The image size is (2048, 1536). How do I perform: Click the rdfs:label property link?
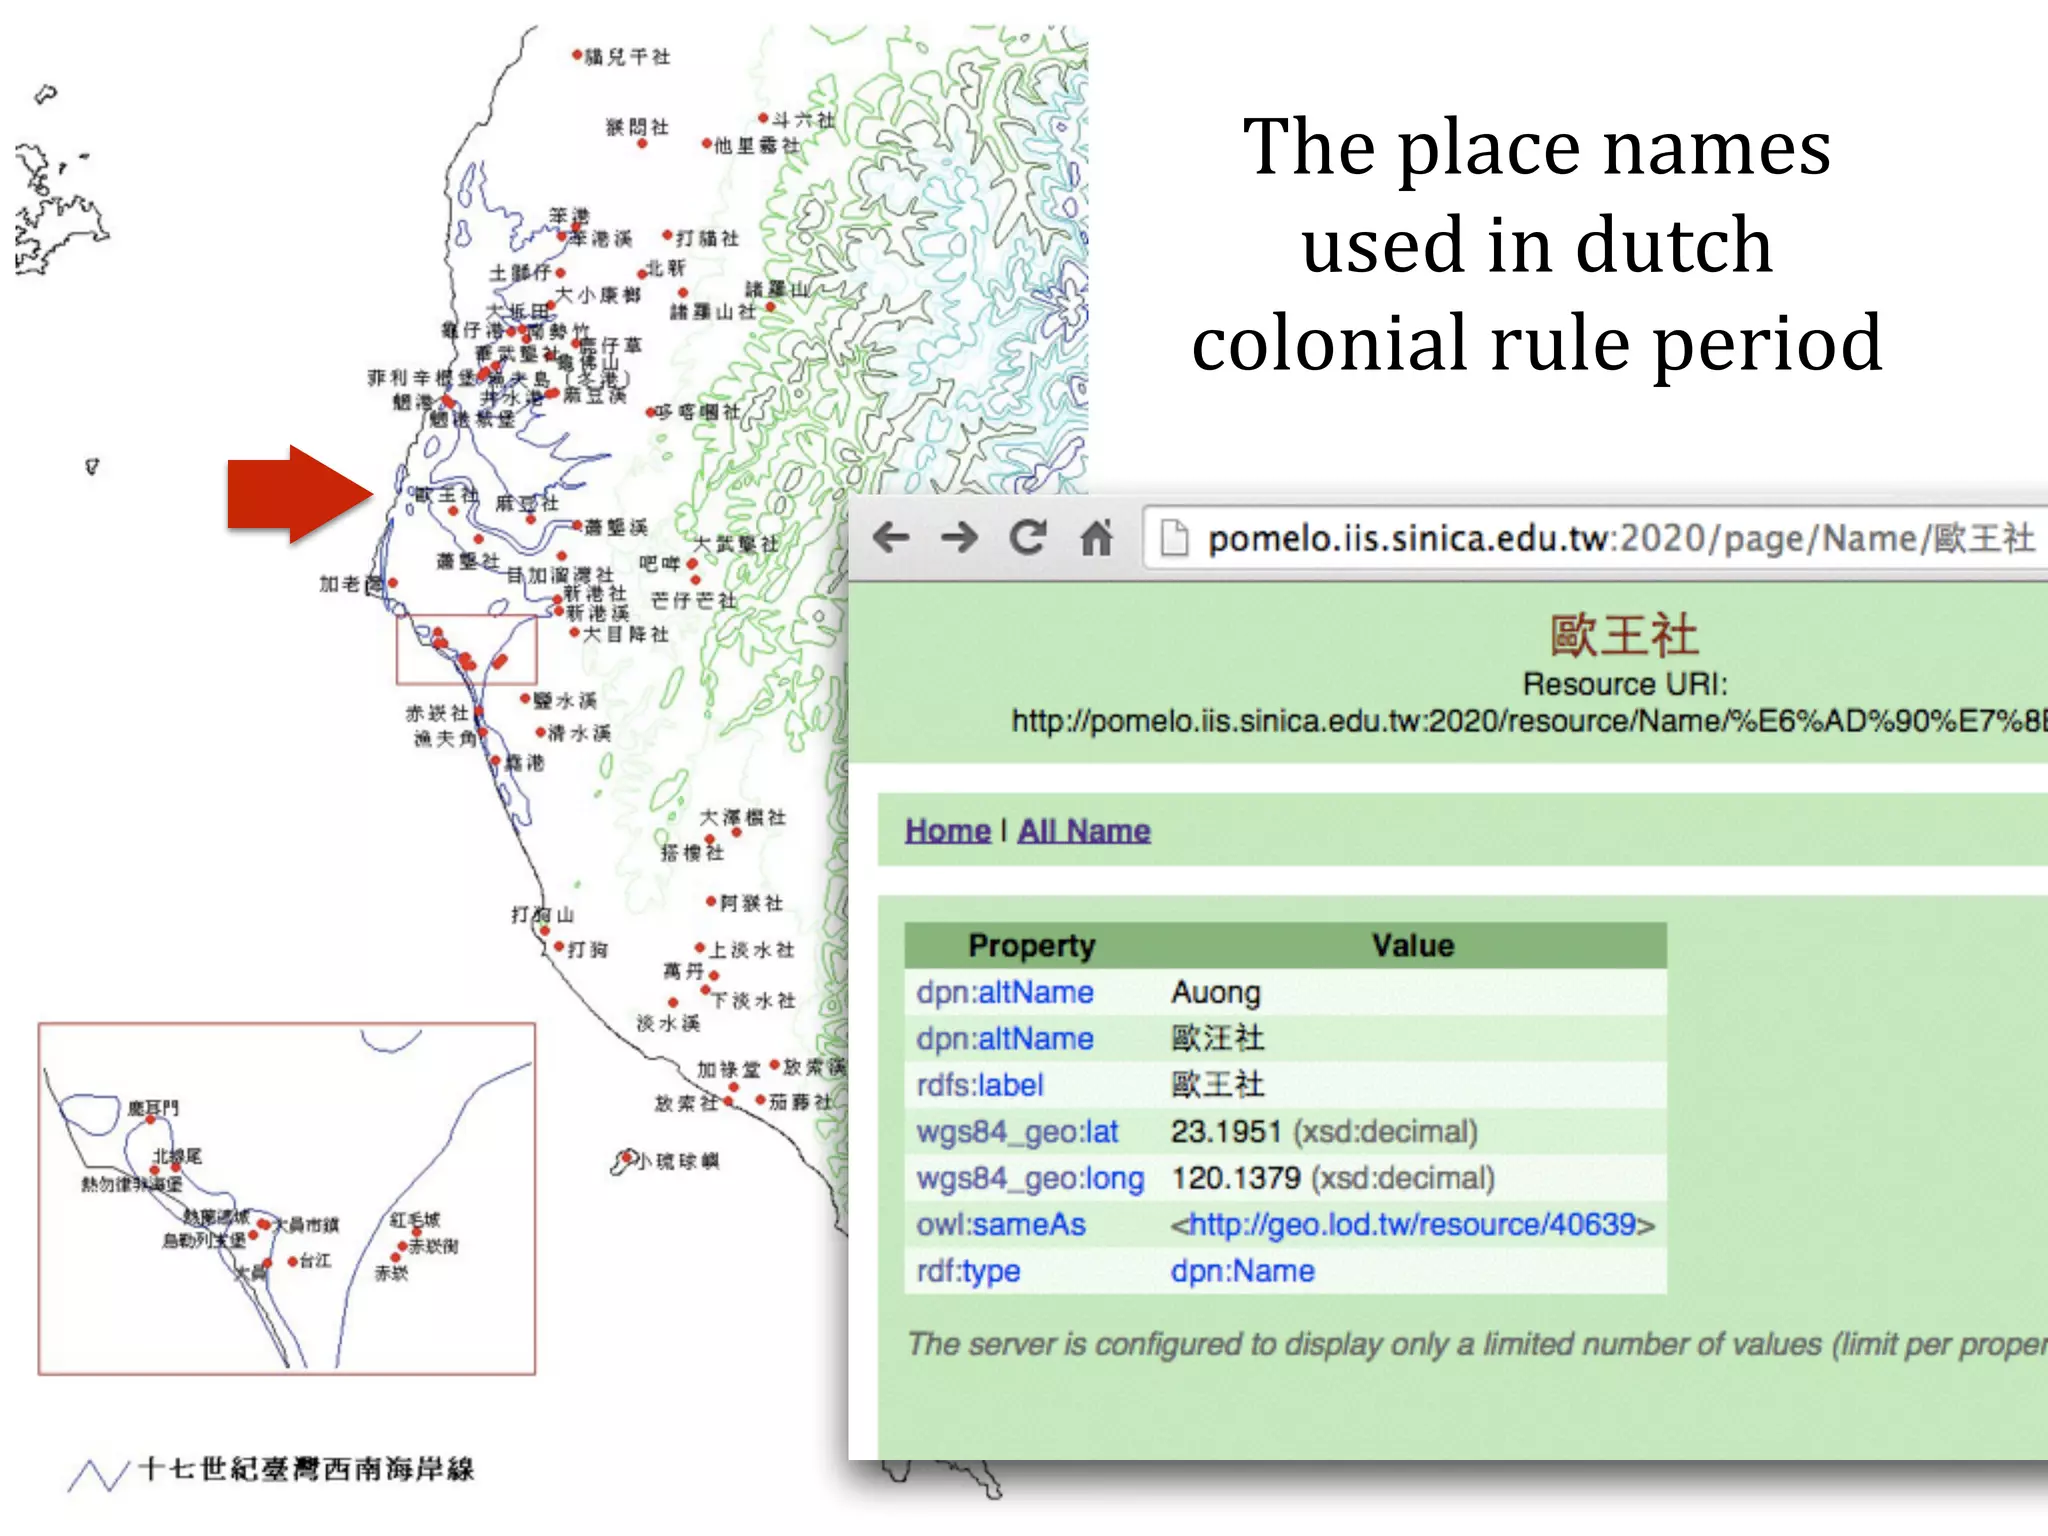980,1085
